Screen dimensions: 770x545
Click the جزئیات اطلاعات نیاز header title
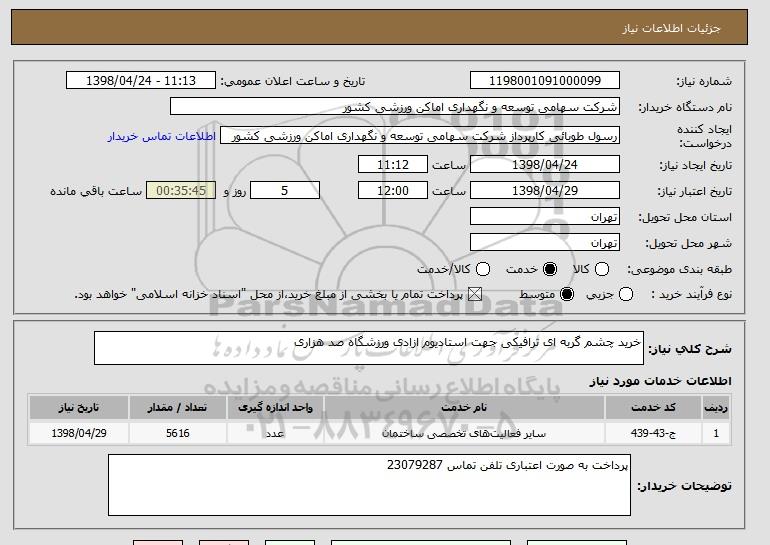(671, 28)
